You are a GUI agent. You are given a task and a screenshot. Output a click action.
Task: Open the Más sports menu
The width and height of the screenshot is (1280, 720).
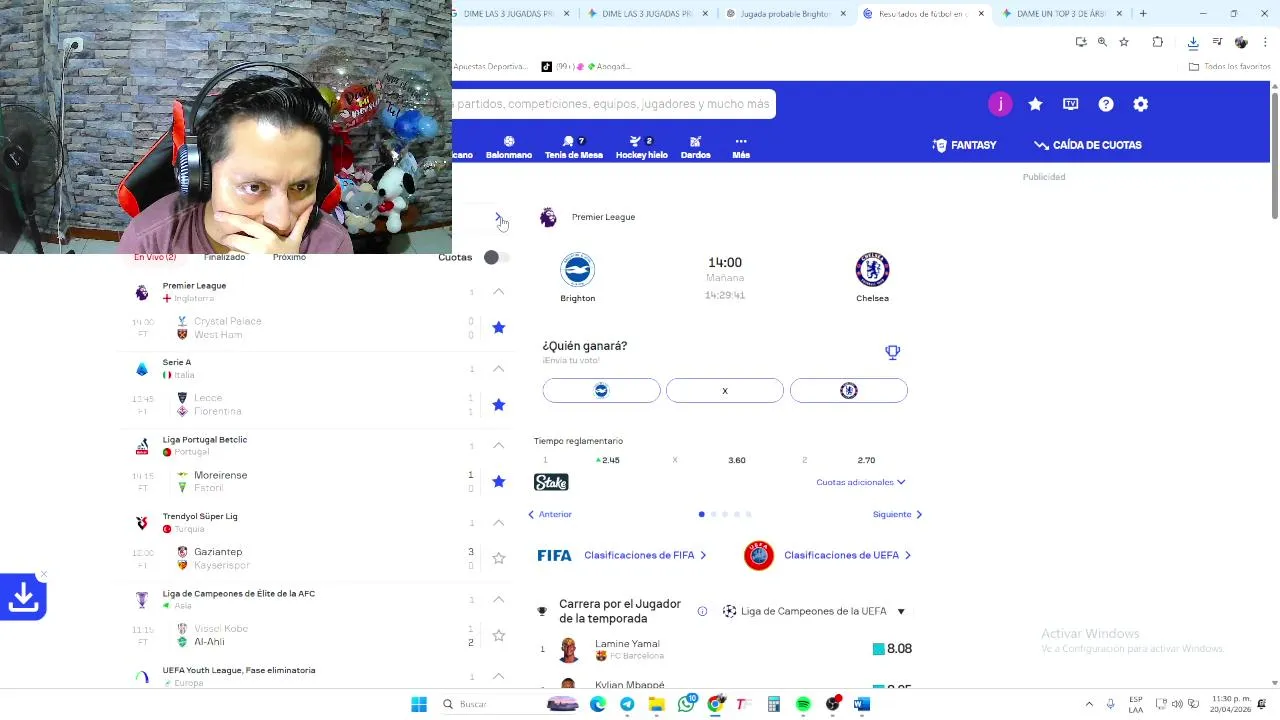[x=741, y=147]
